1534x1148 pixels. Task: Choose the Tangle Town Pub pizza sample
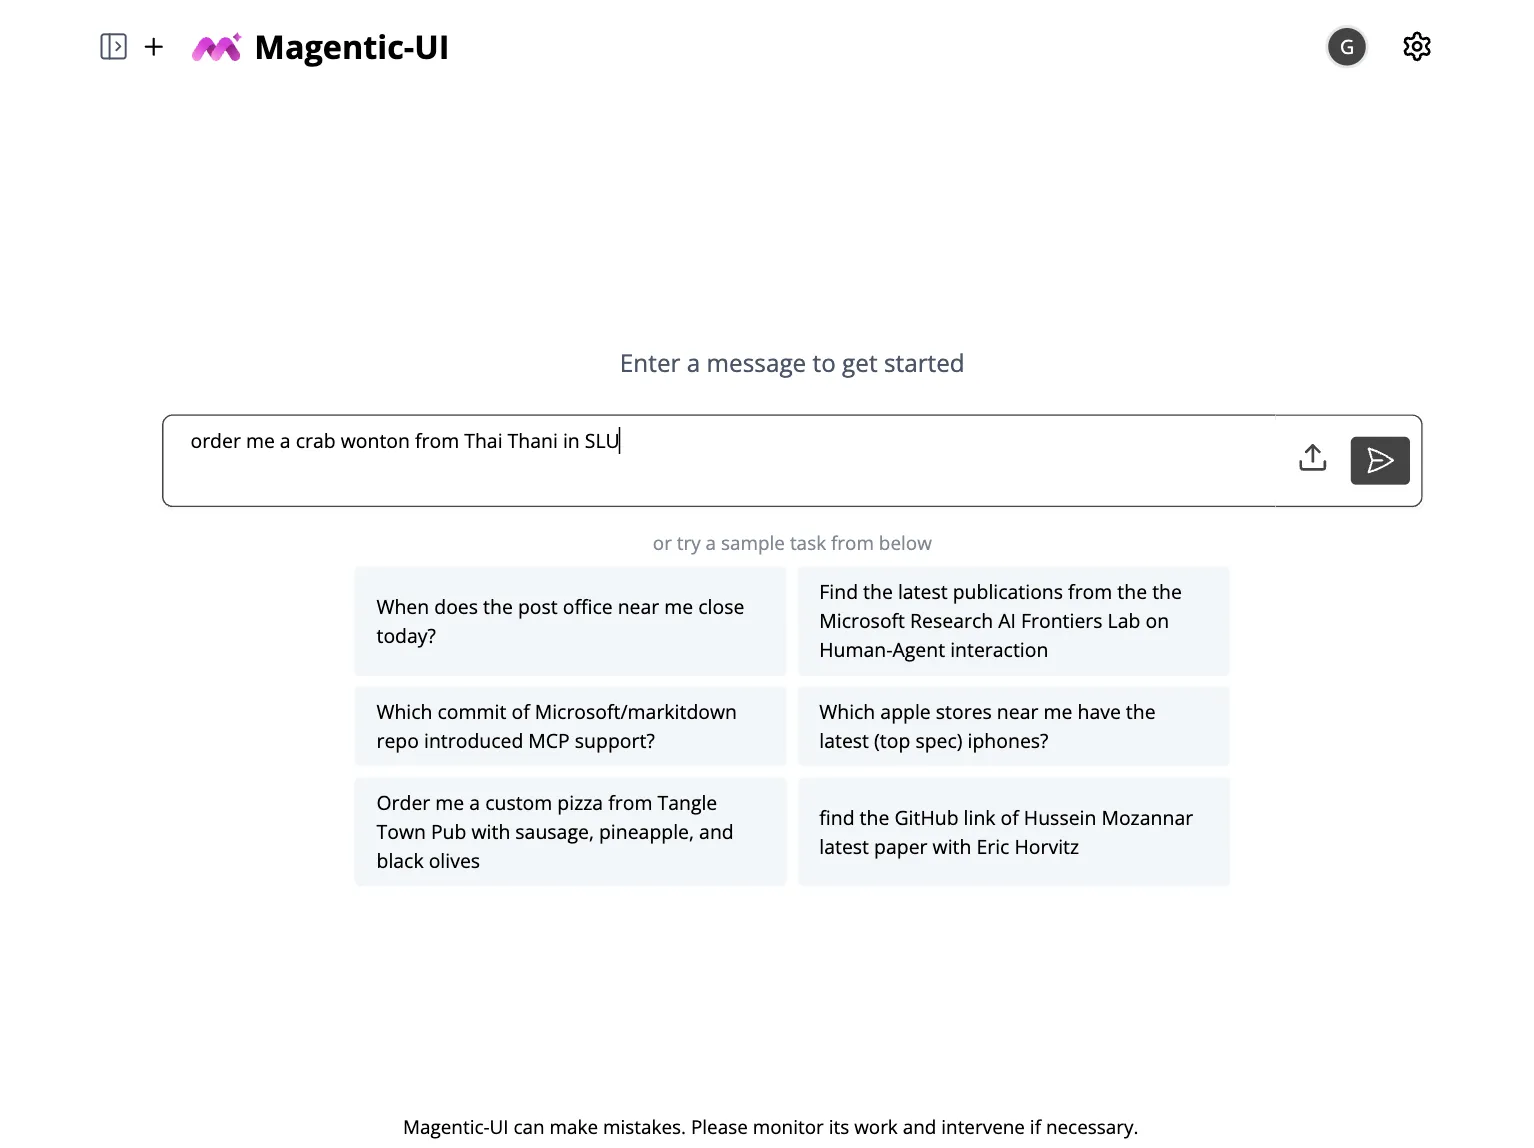(570, 832)
